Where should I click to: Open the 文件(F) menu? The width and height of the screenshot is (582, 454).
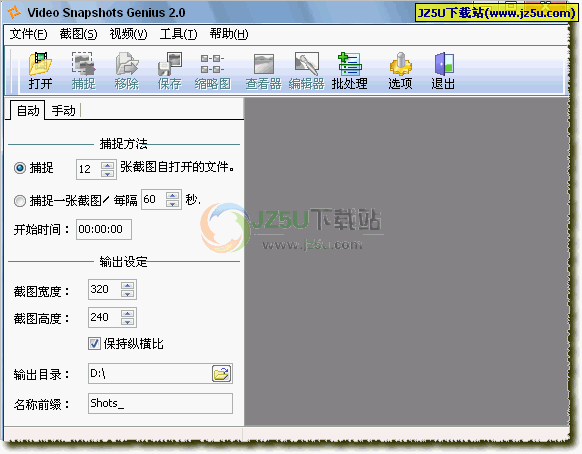coord(29,34)
